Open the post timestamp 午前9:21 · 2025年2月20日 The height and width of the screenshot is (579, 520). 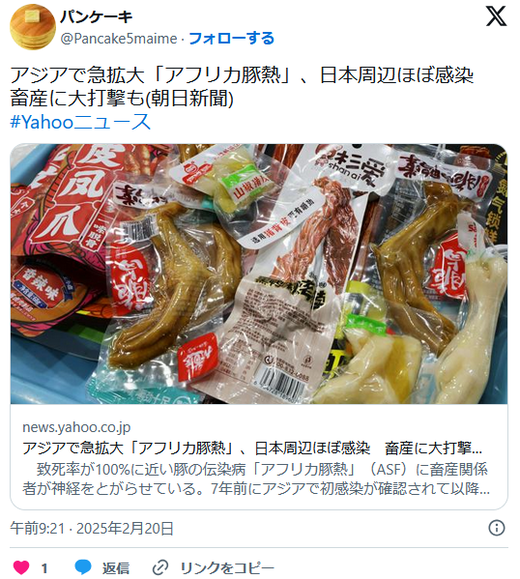pos(92,528)
